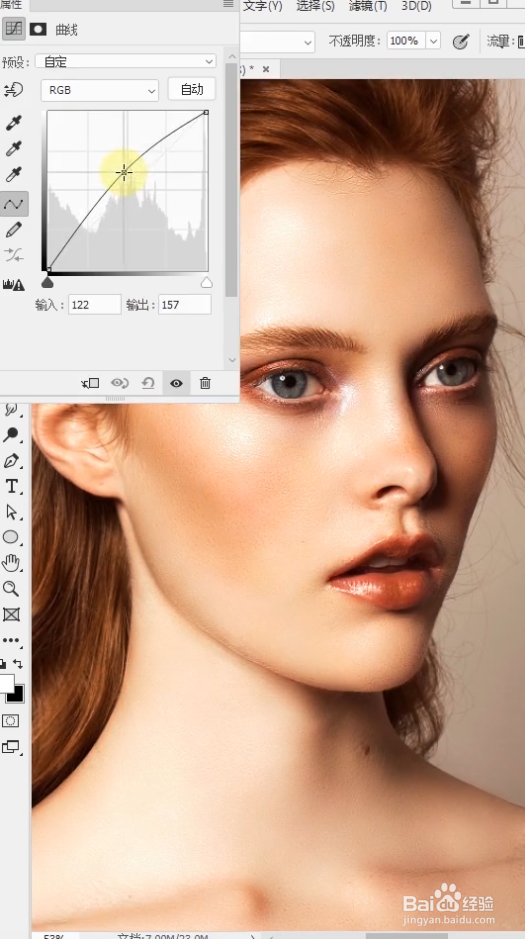Screen dimensions: 525x939
Task: Choose edit points curve mode
Action: (x=13, y=204)
